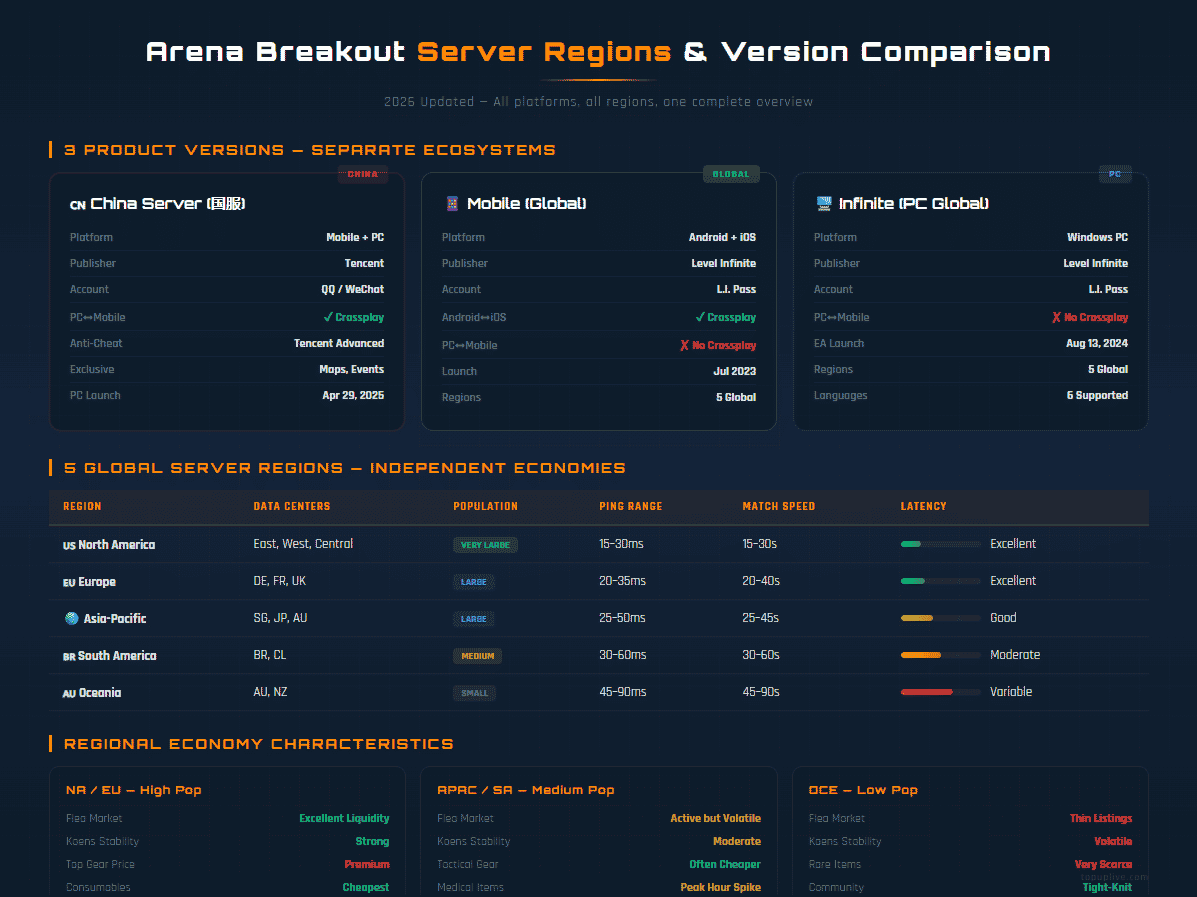This screenshot has width=1197, height=897.
Task: Click the 'QQ / WeChat' account value
Action: pyautogui.click(x=353, y=289)
